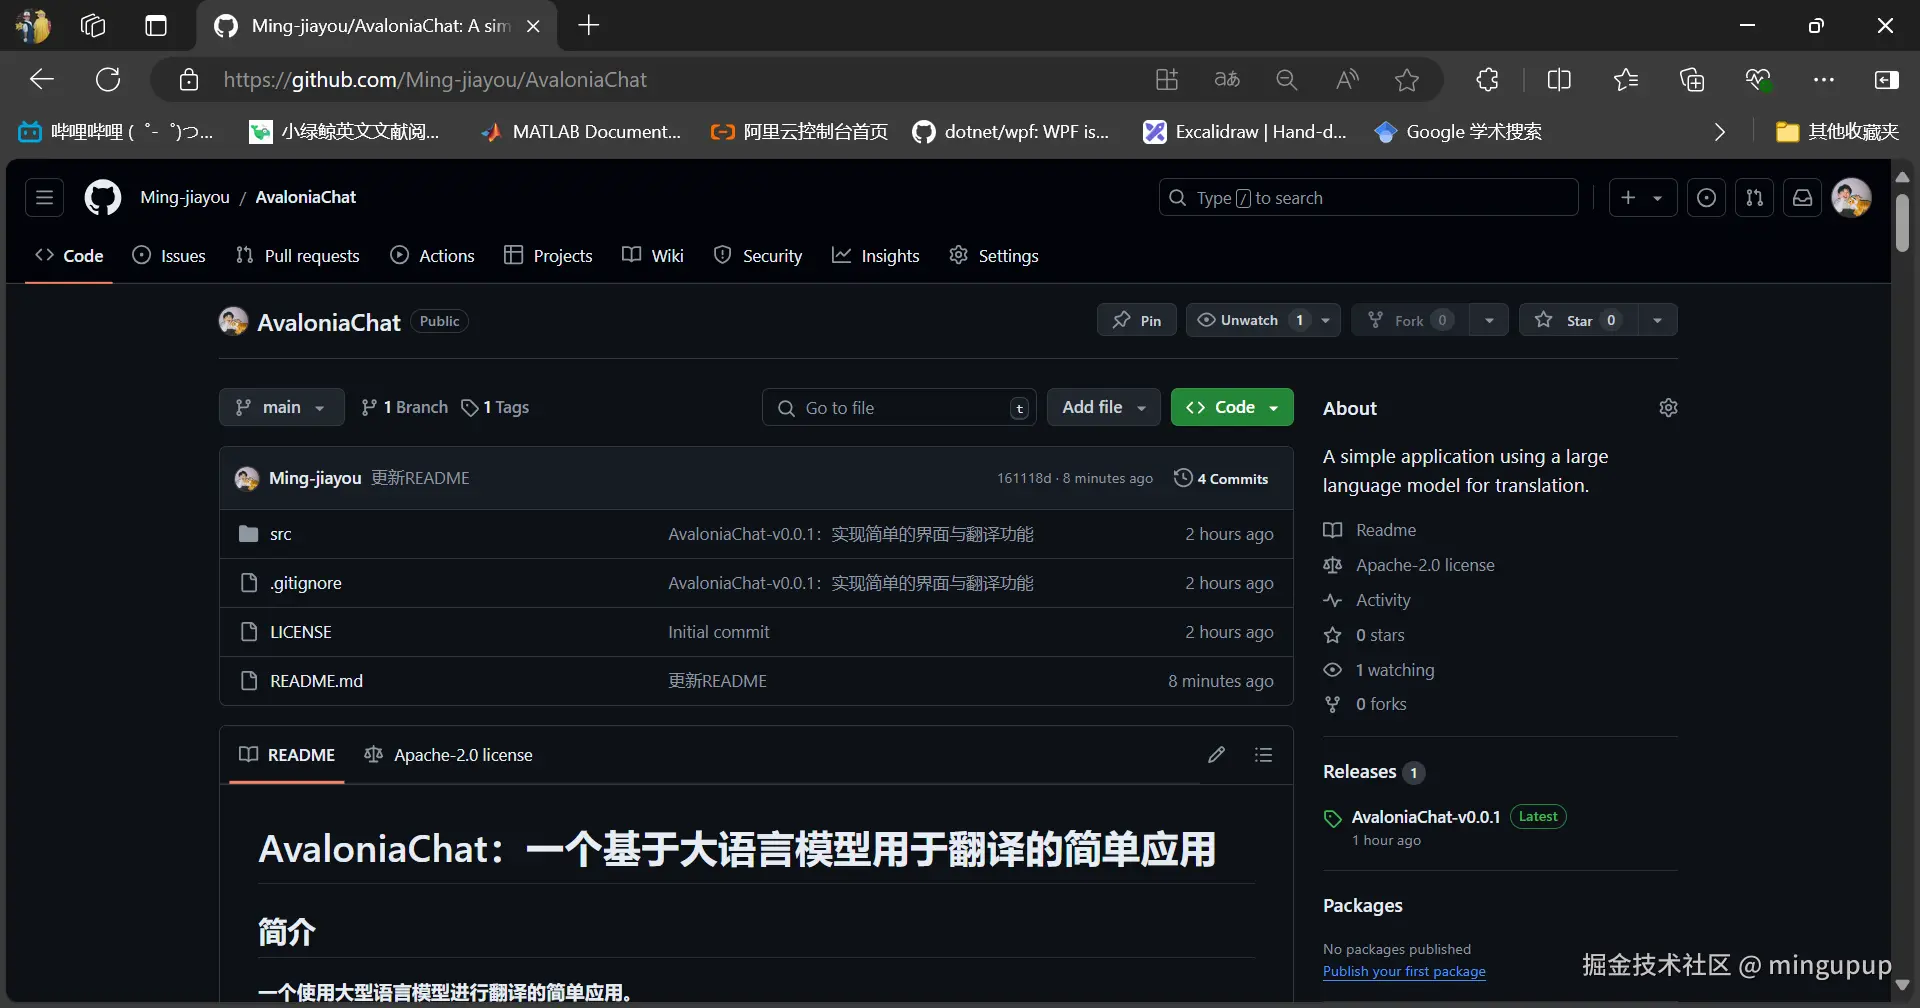Click the translate icon in address bar
Image resolution: width=1920 pixels, height=1008 pixels.
tap(1227, 80)
